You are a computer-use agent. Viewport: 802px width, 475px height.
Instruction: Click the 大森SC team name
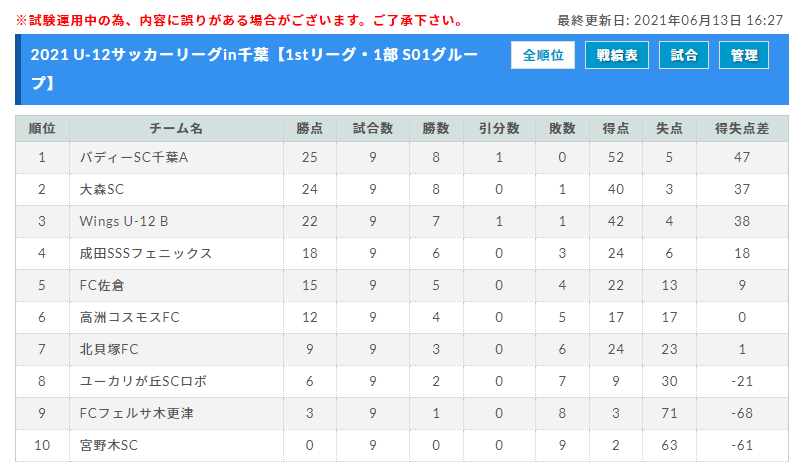coord(102,190)
